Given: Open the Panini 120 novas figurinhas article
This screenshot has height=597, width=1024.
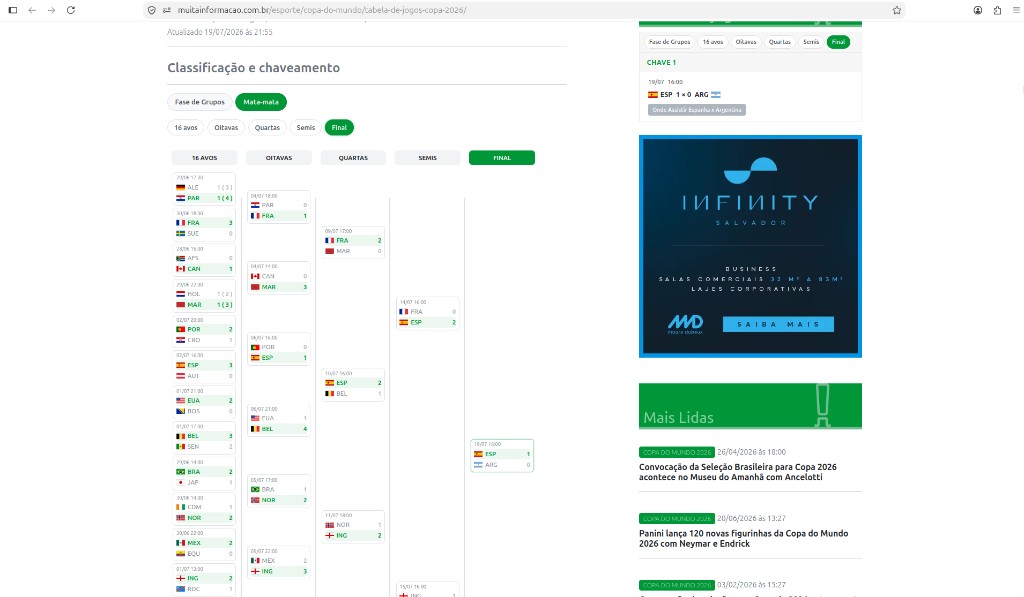Looking at the screenshot, I should [x=743, y=539].
